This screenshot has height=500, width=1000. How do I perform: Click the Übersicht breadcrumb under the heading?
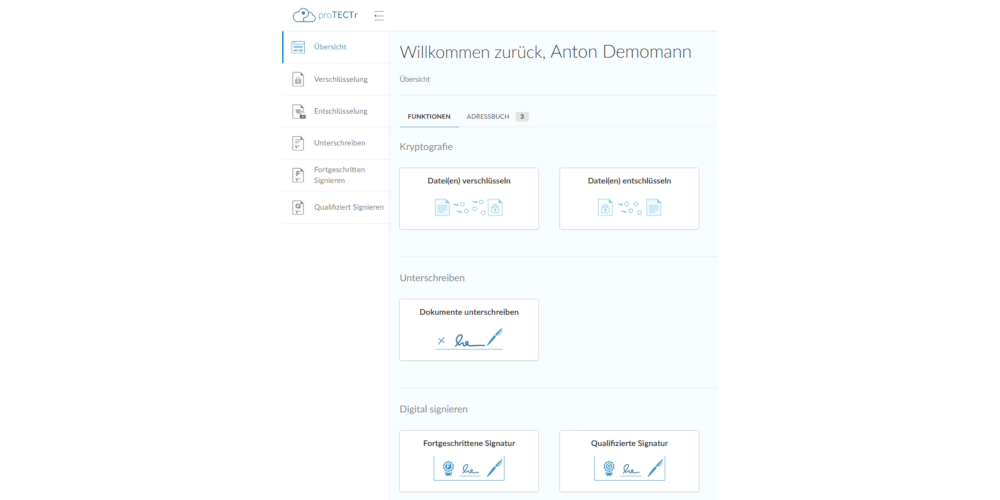tap(415, 80)
